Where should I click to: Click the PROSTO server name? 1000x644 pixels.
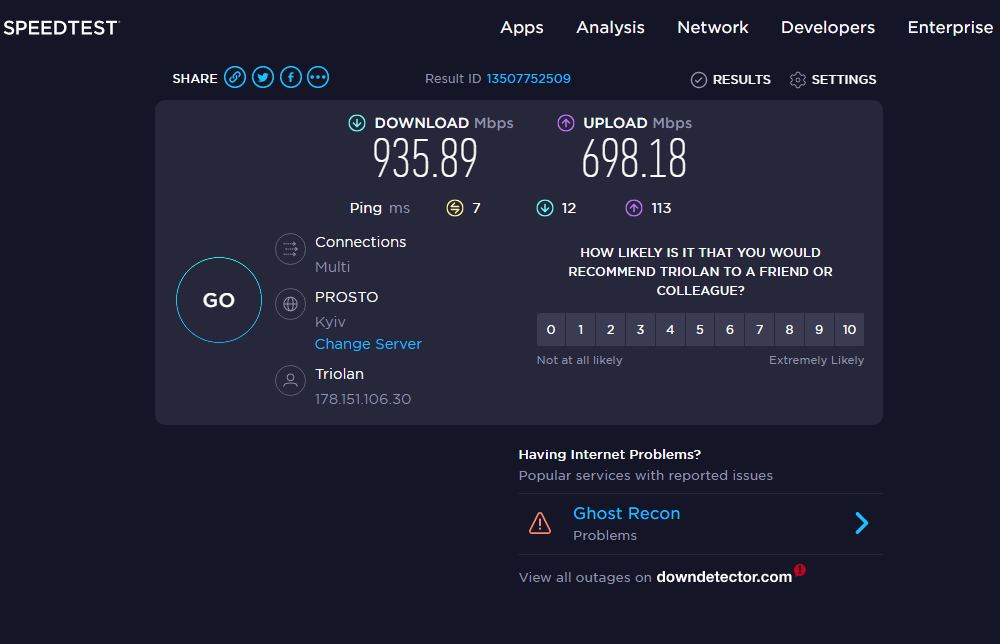[x=346, y=297]
